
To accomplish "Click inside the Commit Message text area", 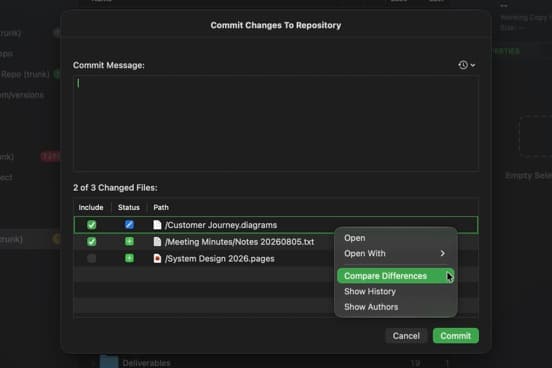I will (276, 123).
